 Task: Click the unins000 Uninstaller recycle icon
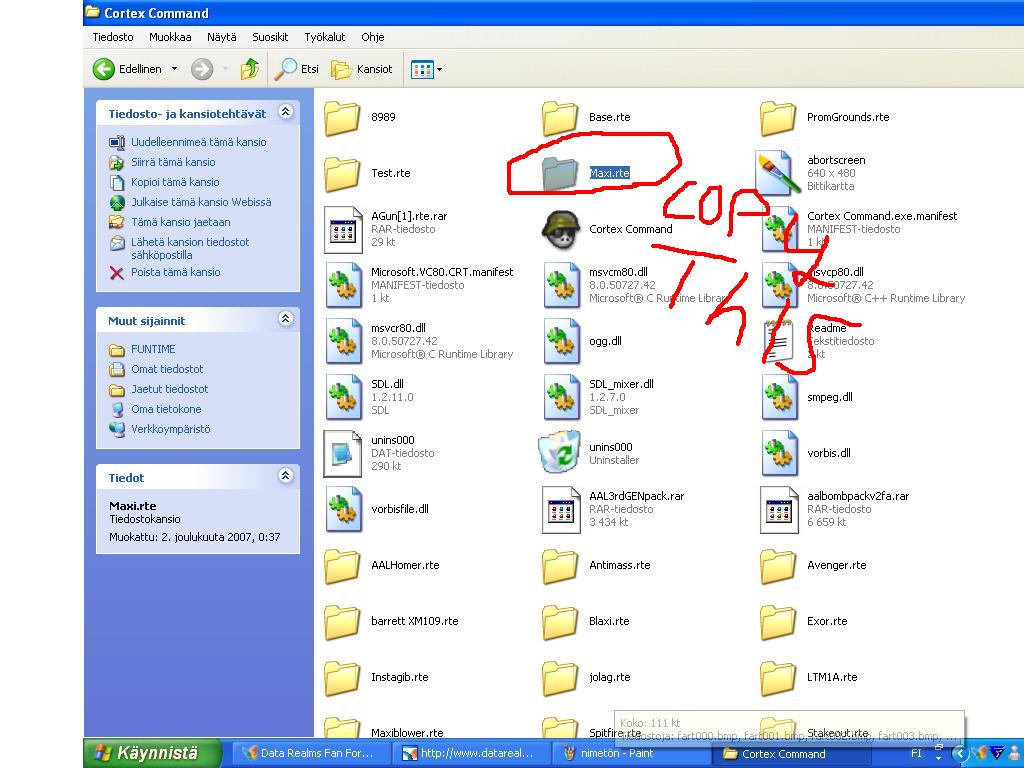coord(559,453)
